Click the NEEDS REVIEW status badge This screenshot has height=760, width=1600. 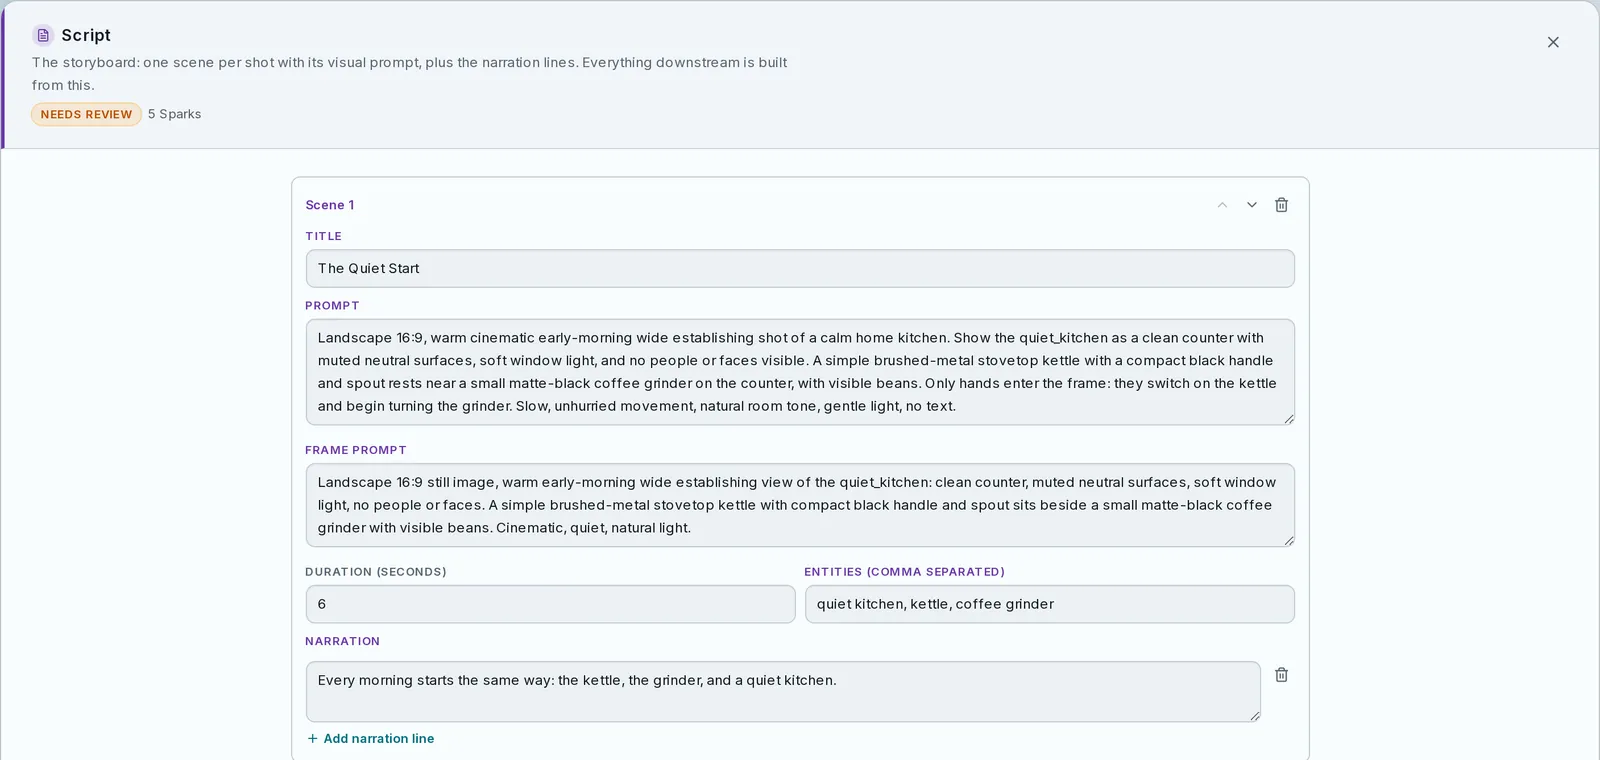(86, 114)
